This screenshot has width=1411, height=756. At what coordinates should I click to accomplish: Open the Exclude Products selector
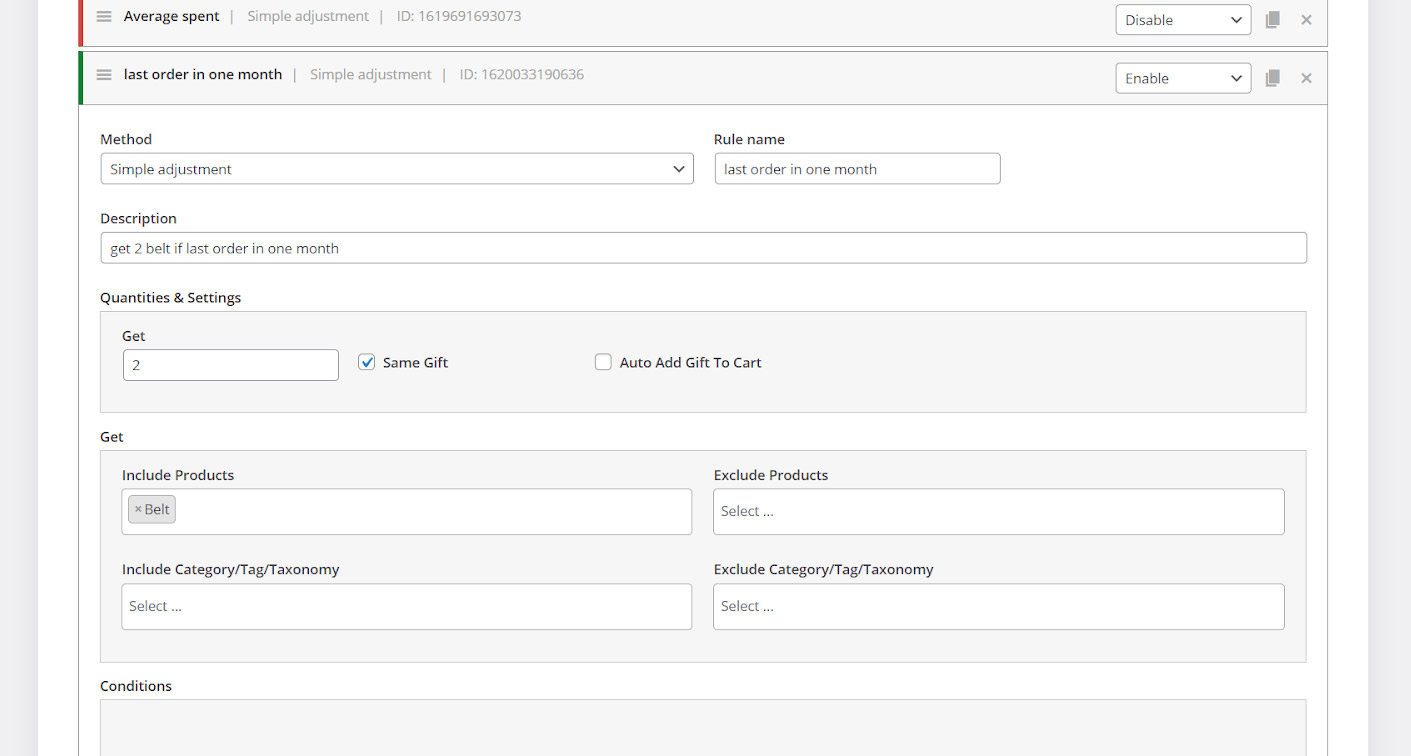997,512
